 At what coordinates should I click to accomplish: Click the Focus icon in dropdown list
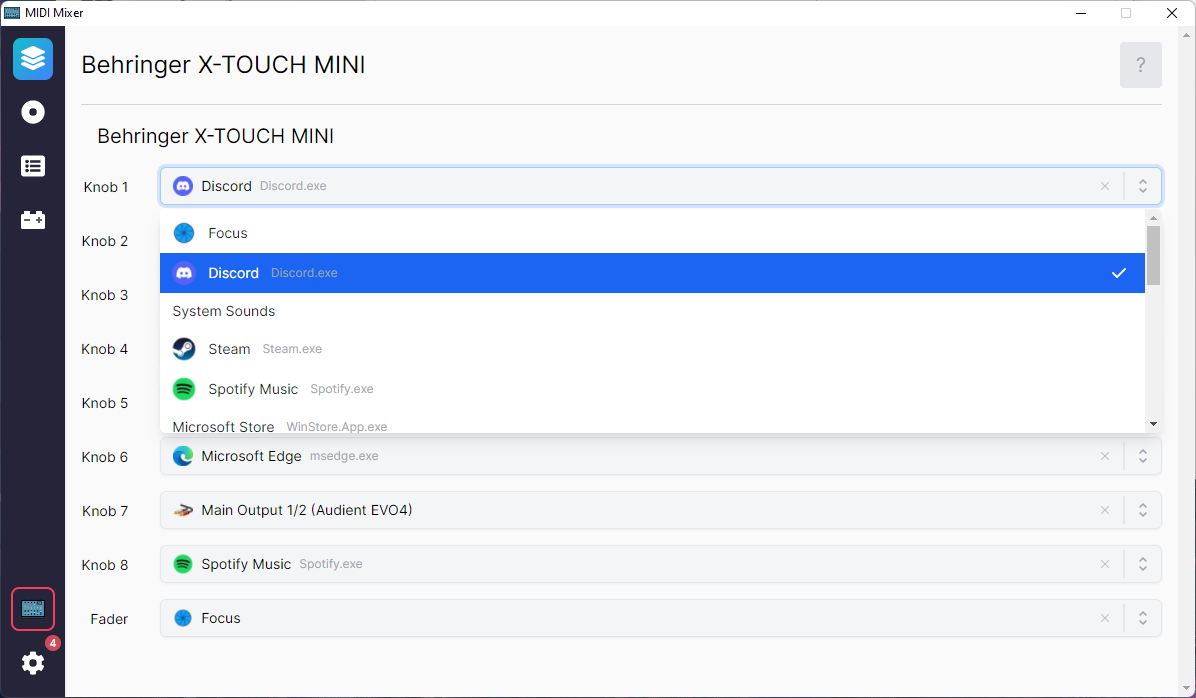184,233
